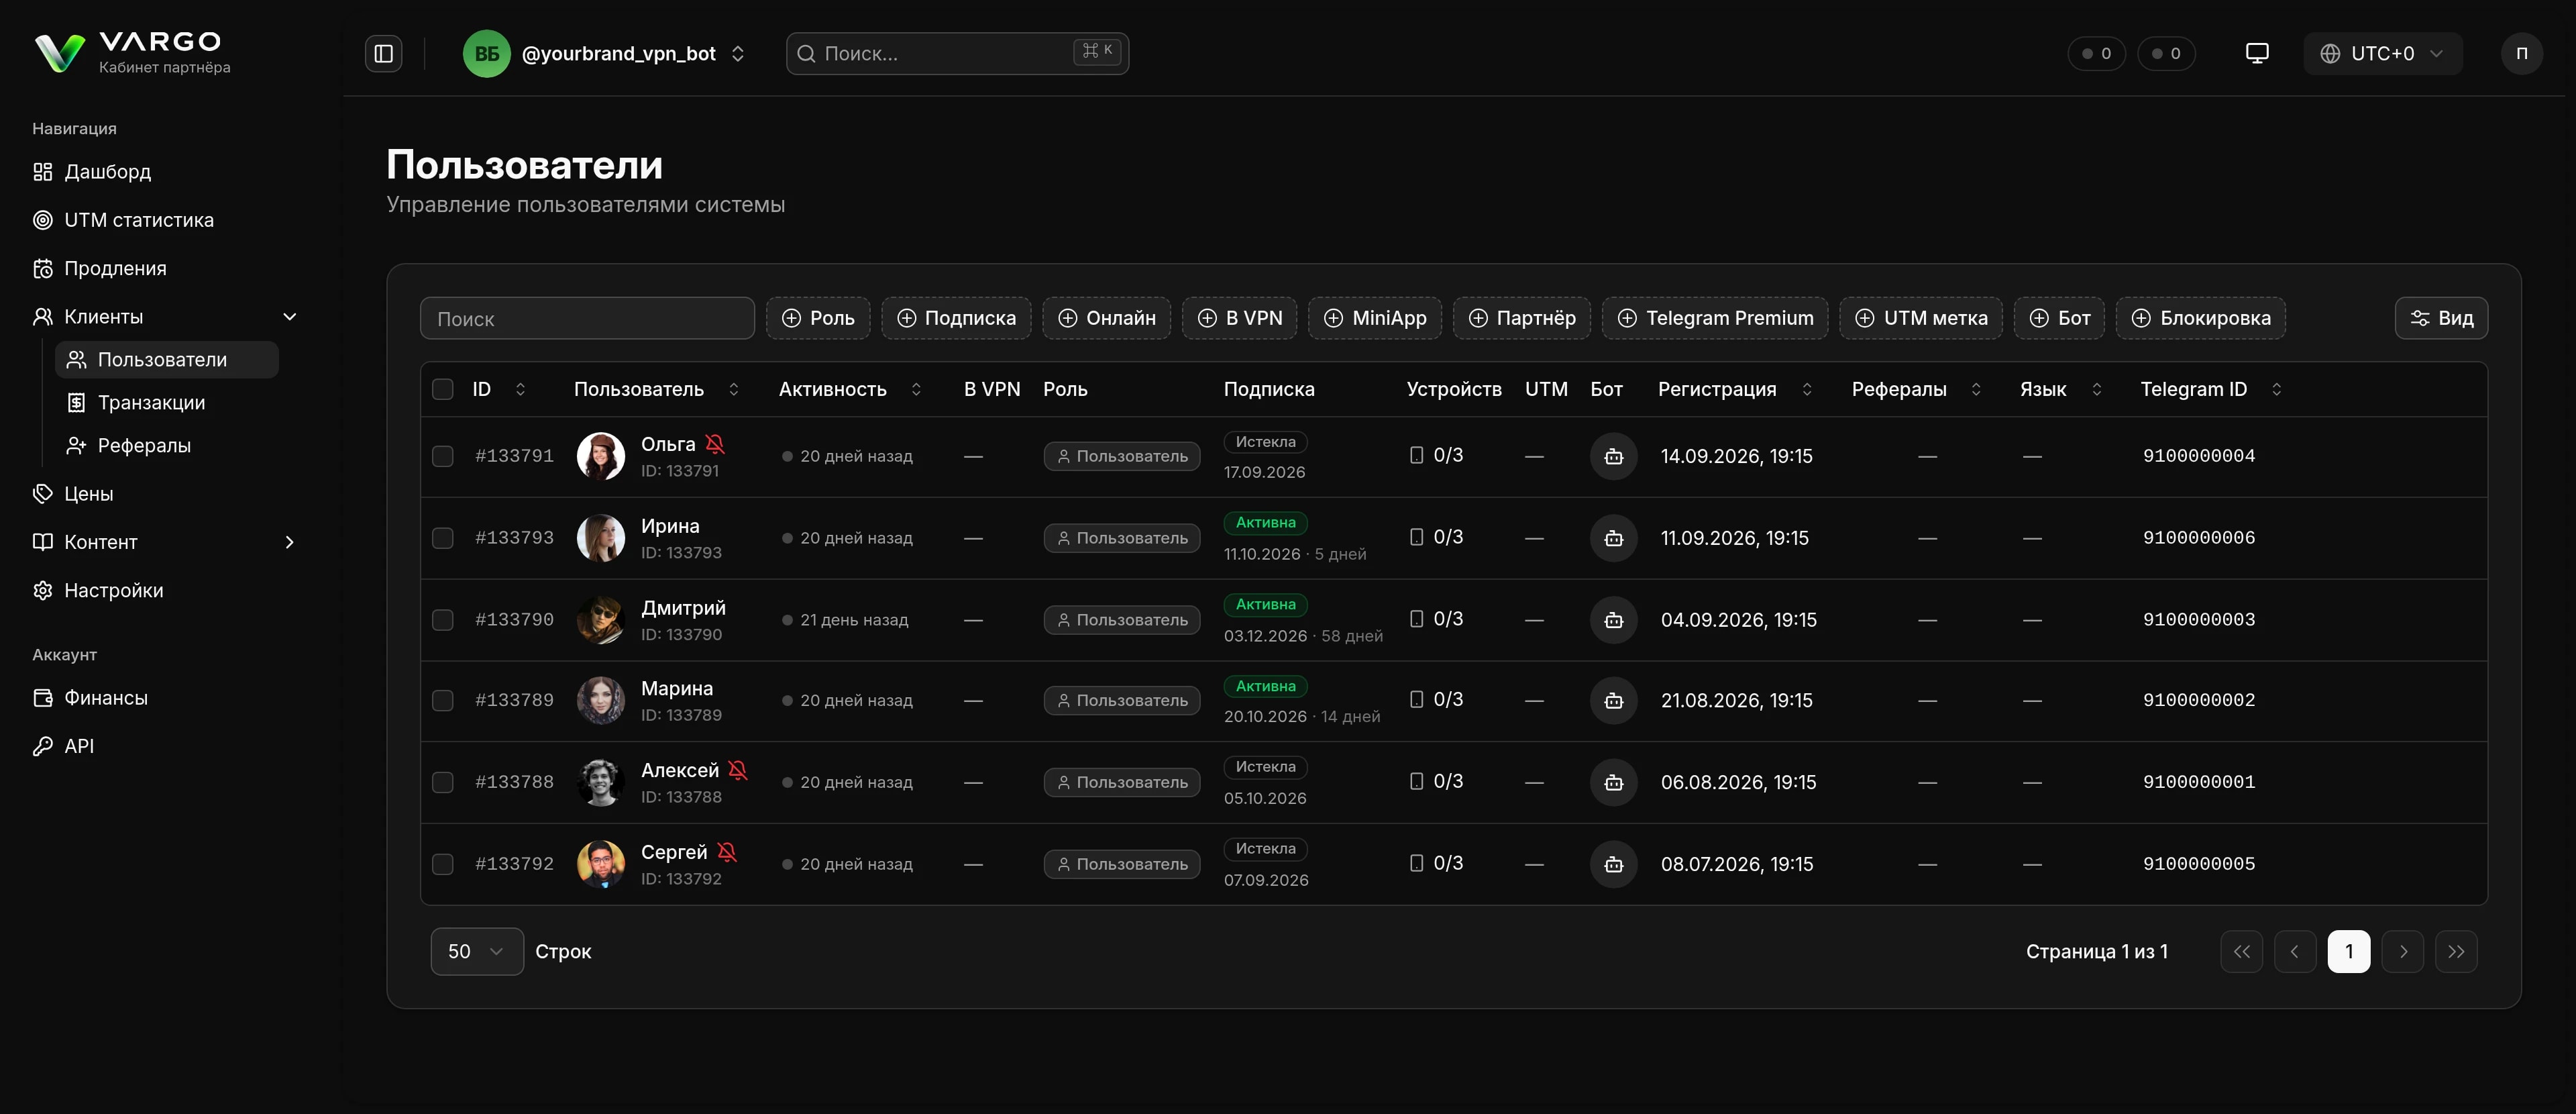Open the UTC+0 timezone dropdown
The image size is (2576, 1114).
point(2382,53)
